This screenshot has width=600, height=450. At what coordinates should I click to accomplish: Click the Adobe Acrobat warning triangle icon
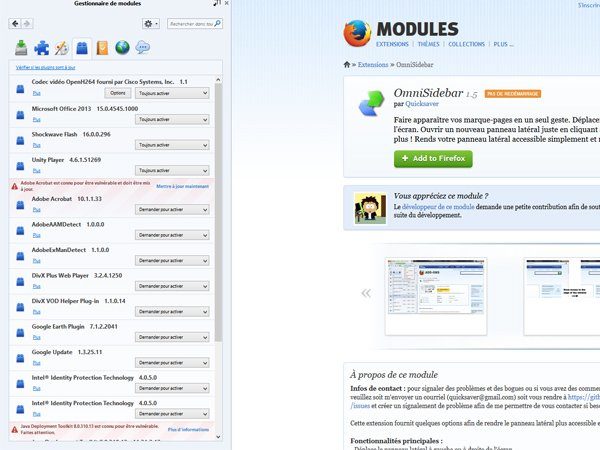15,186
